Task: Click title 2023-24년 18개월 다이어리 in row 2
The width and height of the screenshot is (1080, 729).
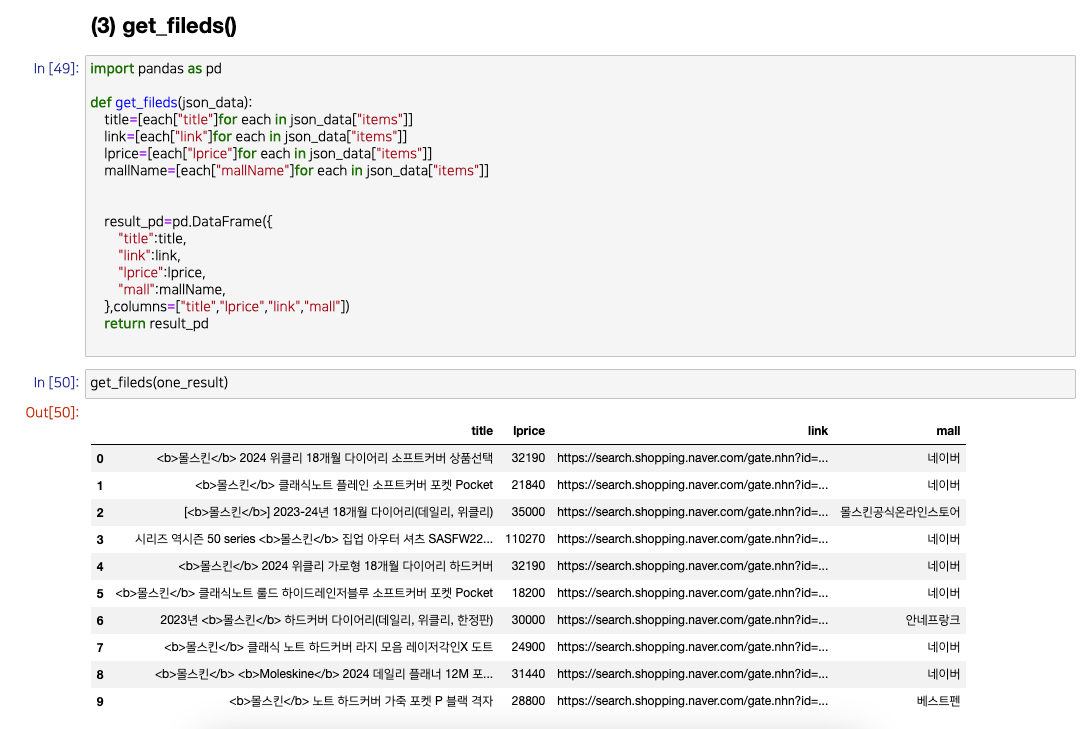Action: click(x=338, y=512)
